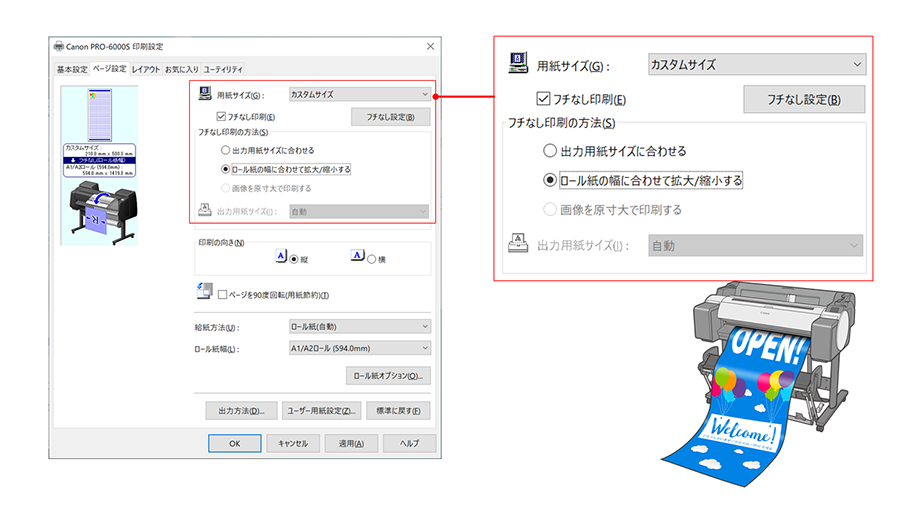Select 出力用紙サイズに合わせる radio in dialog
Viewport: 900px width, 506px height.
click(226, 150)
